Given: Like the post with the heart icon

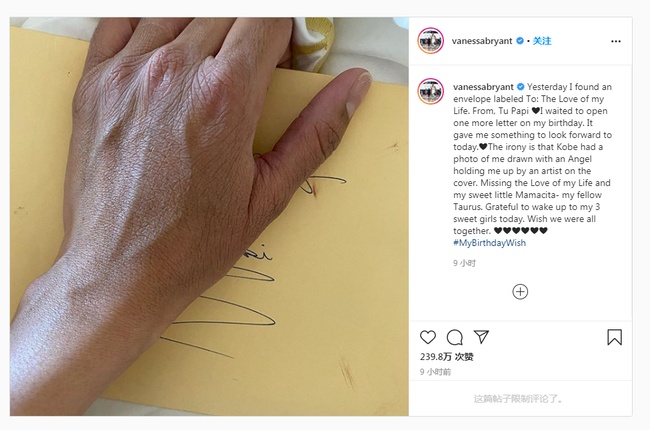Looking at the screenshot, I should [x=428, y=337].
